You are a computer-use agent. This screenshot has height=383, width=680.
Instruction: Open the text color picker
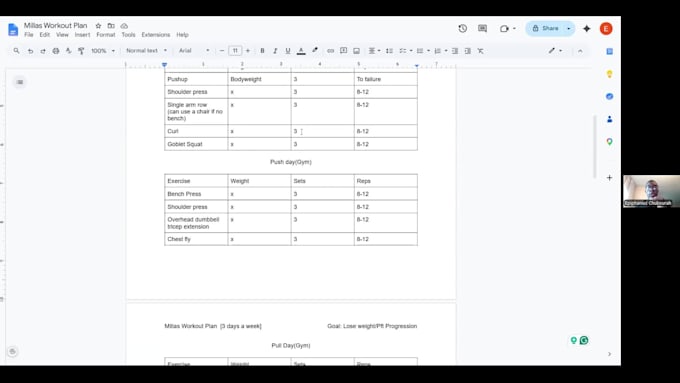[x=301, y=51]
